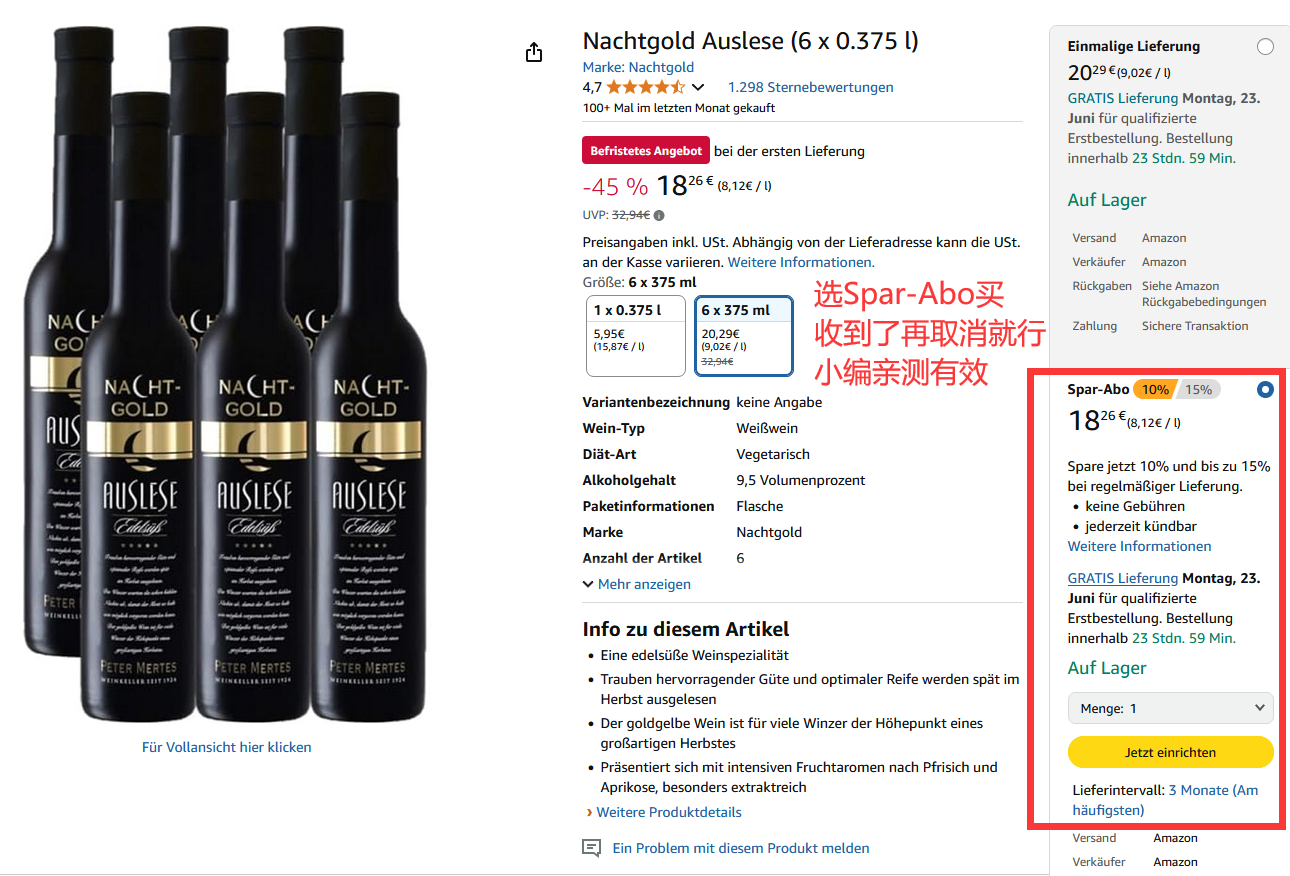
Task: Click Ein Problem mit diesem Produkt melden
Action: click(x=741, y=848)
